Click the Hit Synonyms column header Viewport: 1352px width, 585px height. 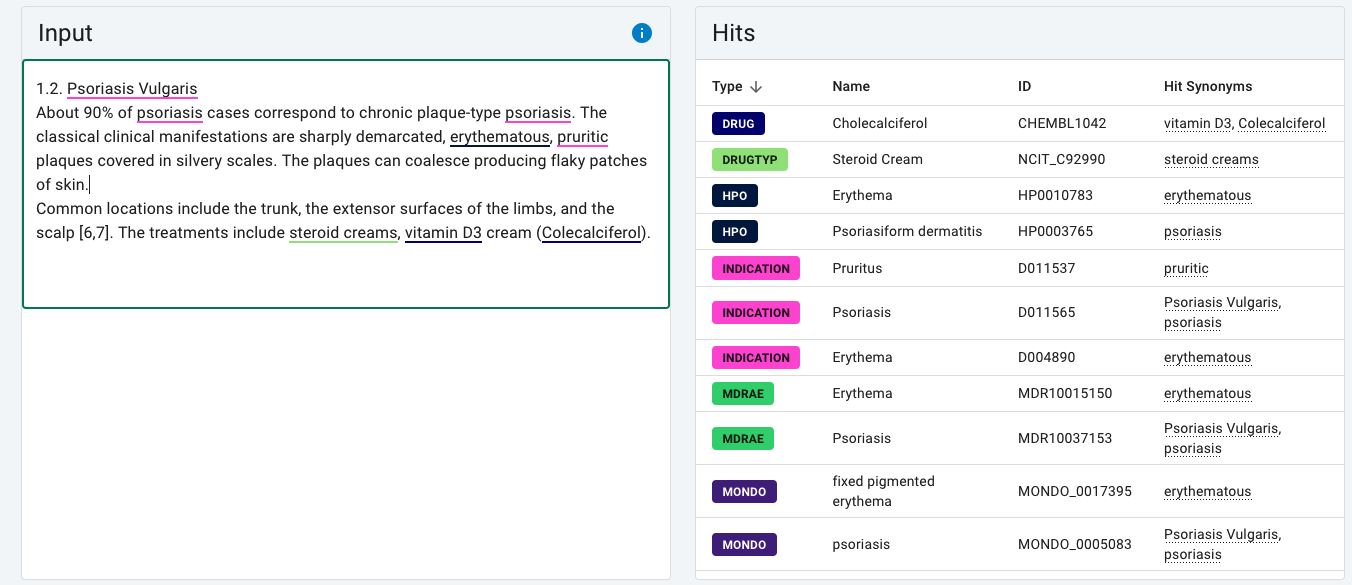(1208, 87)
